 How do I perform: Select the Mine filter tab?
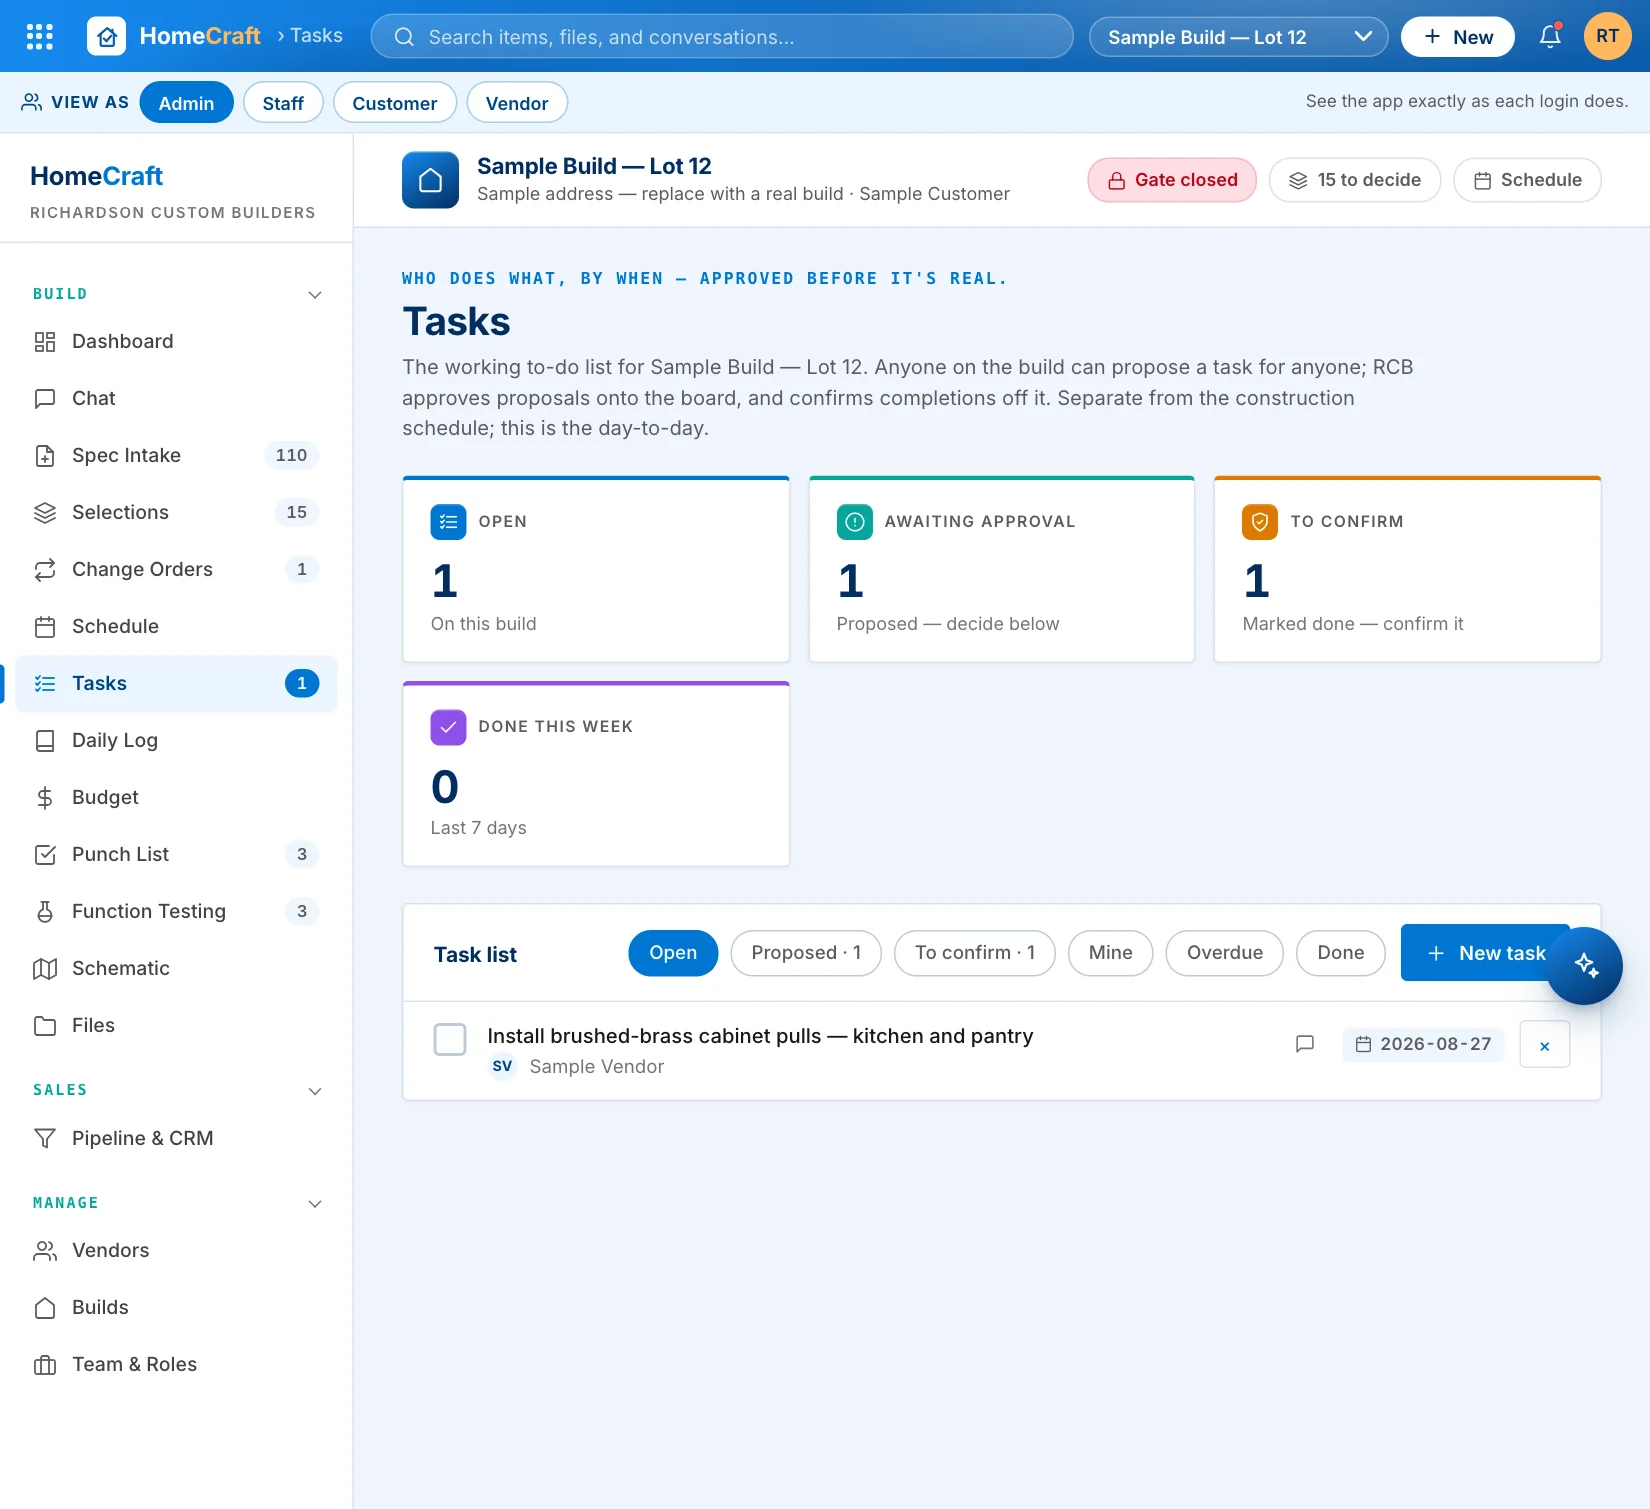point(1110,953)
